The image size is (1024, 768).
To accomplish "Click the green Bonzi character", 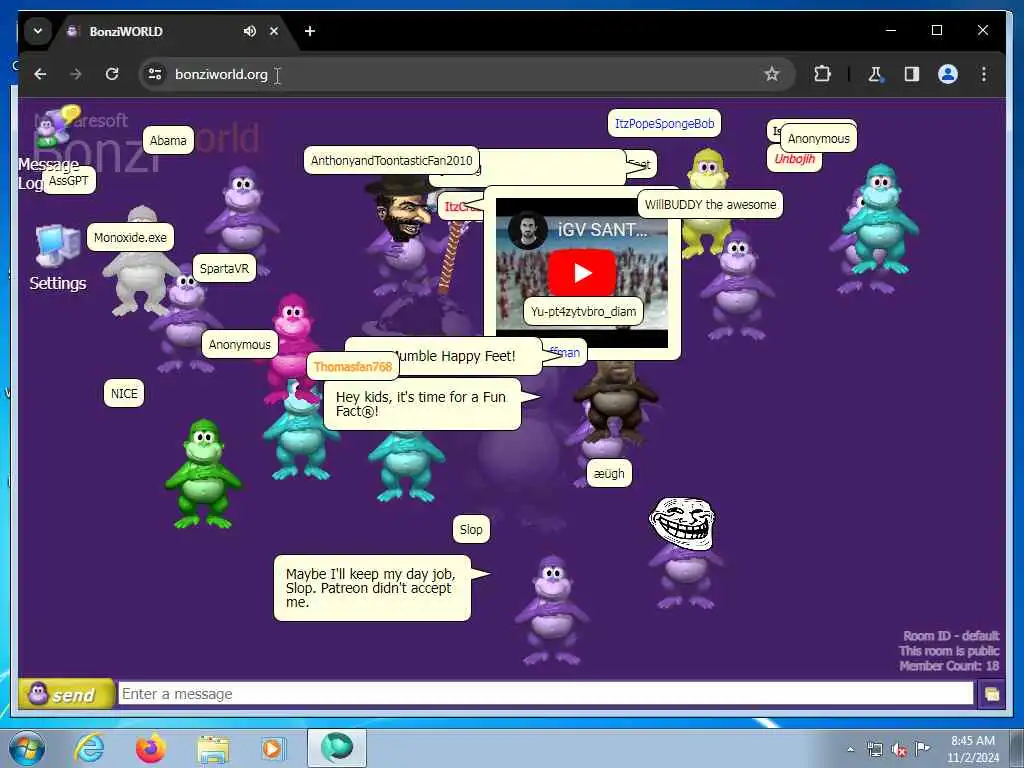I will click(202, 473).
